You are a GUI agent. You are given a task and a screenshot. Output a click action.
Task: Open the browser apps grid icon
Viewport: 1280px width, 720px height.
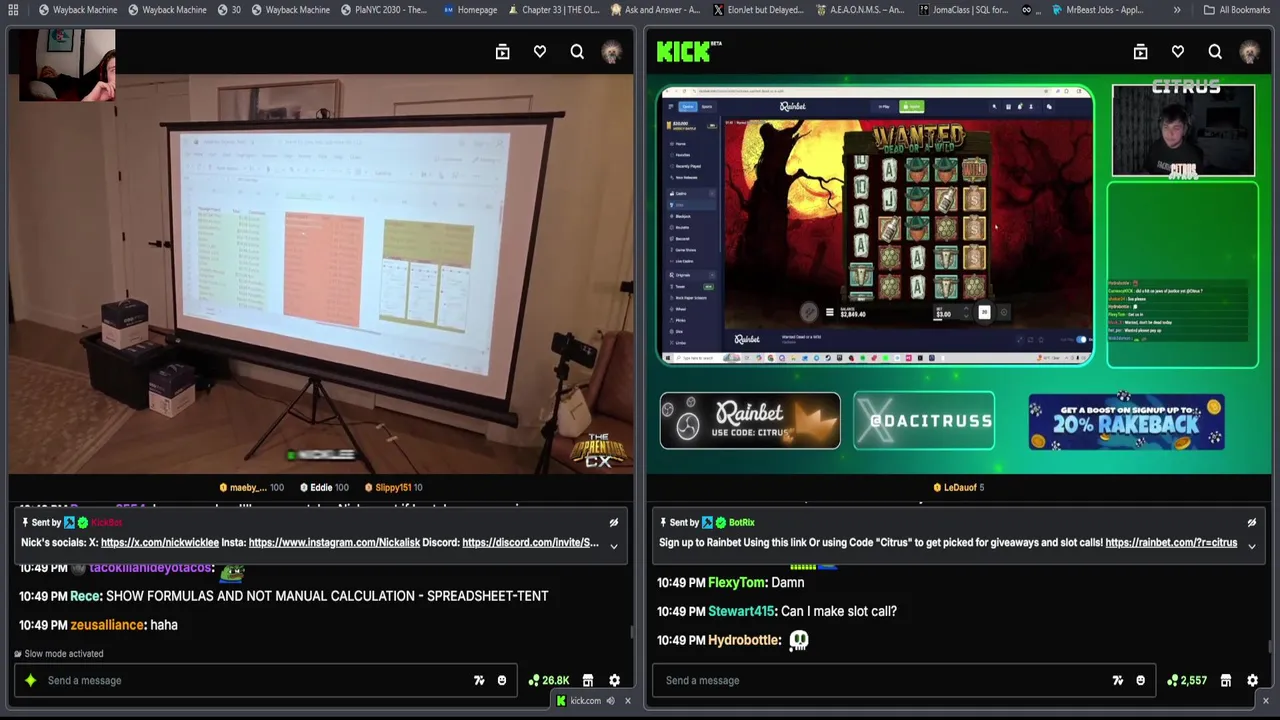point(13,10)
